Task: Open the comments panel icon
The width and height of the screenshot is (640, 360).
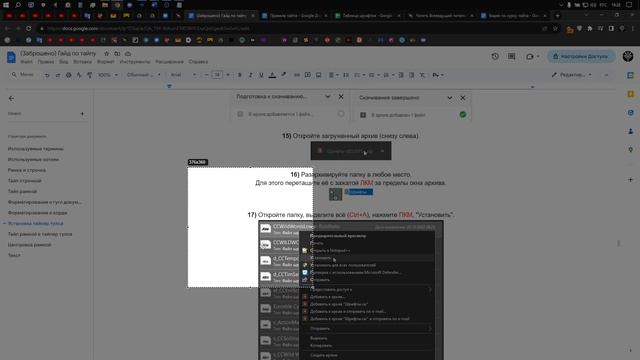Action: [x=511, y=56]
